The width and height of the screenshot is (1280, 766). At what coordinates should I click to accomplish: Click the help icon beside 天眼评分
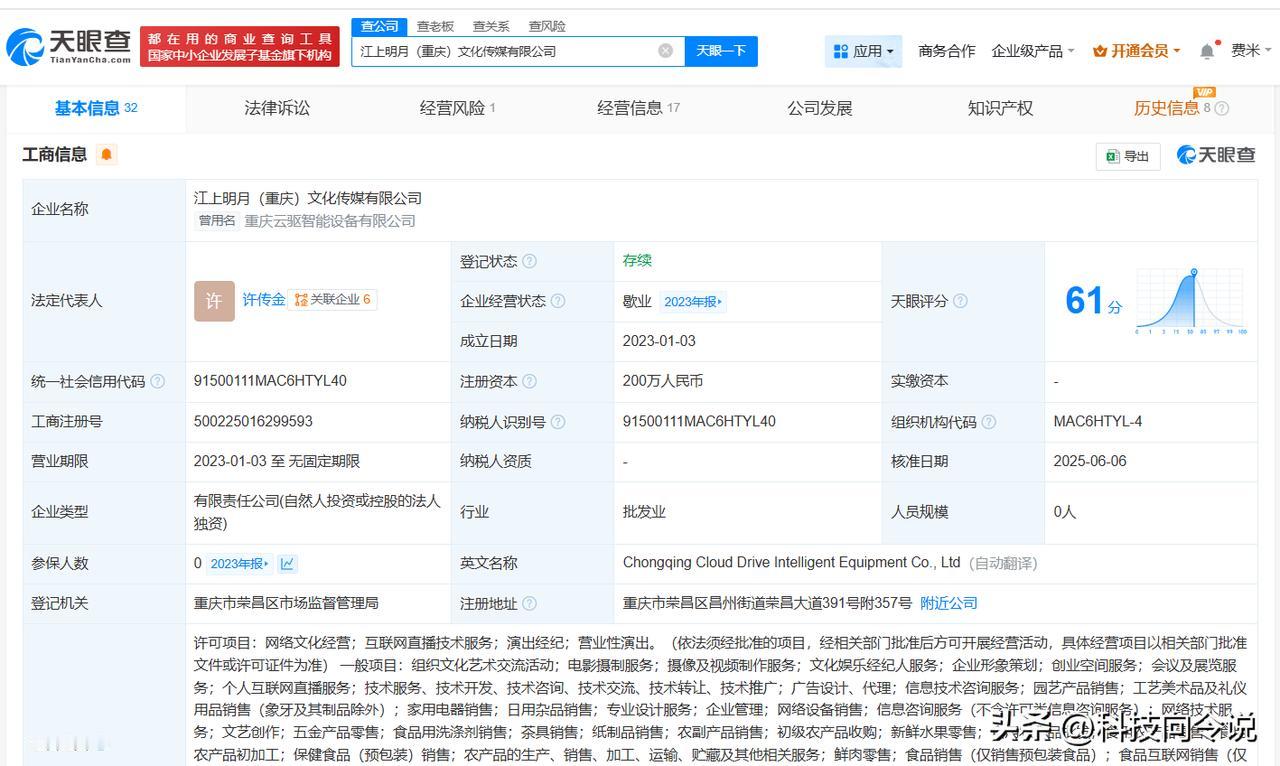point(960,301)
